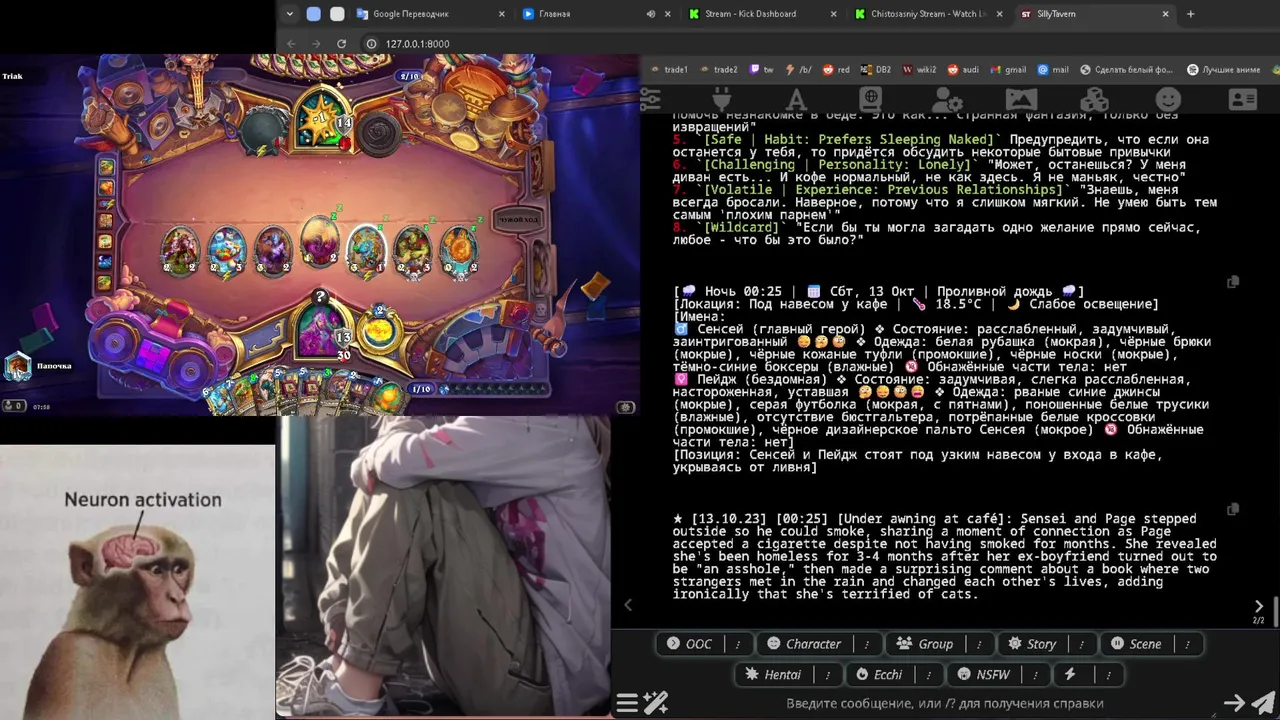
Task: Open persona management smiley icon
Action: tap(1168, 99)
